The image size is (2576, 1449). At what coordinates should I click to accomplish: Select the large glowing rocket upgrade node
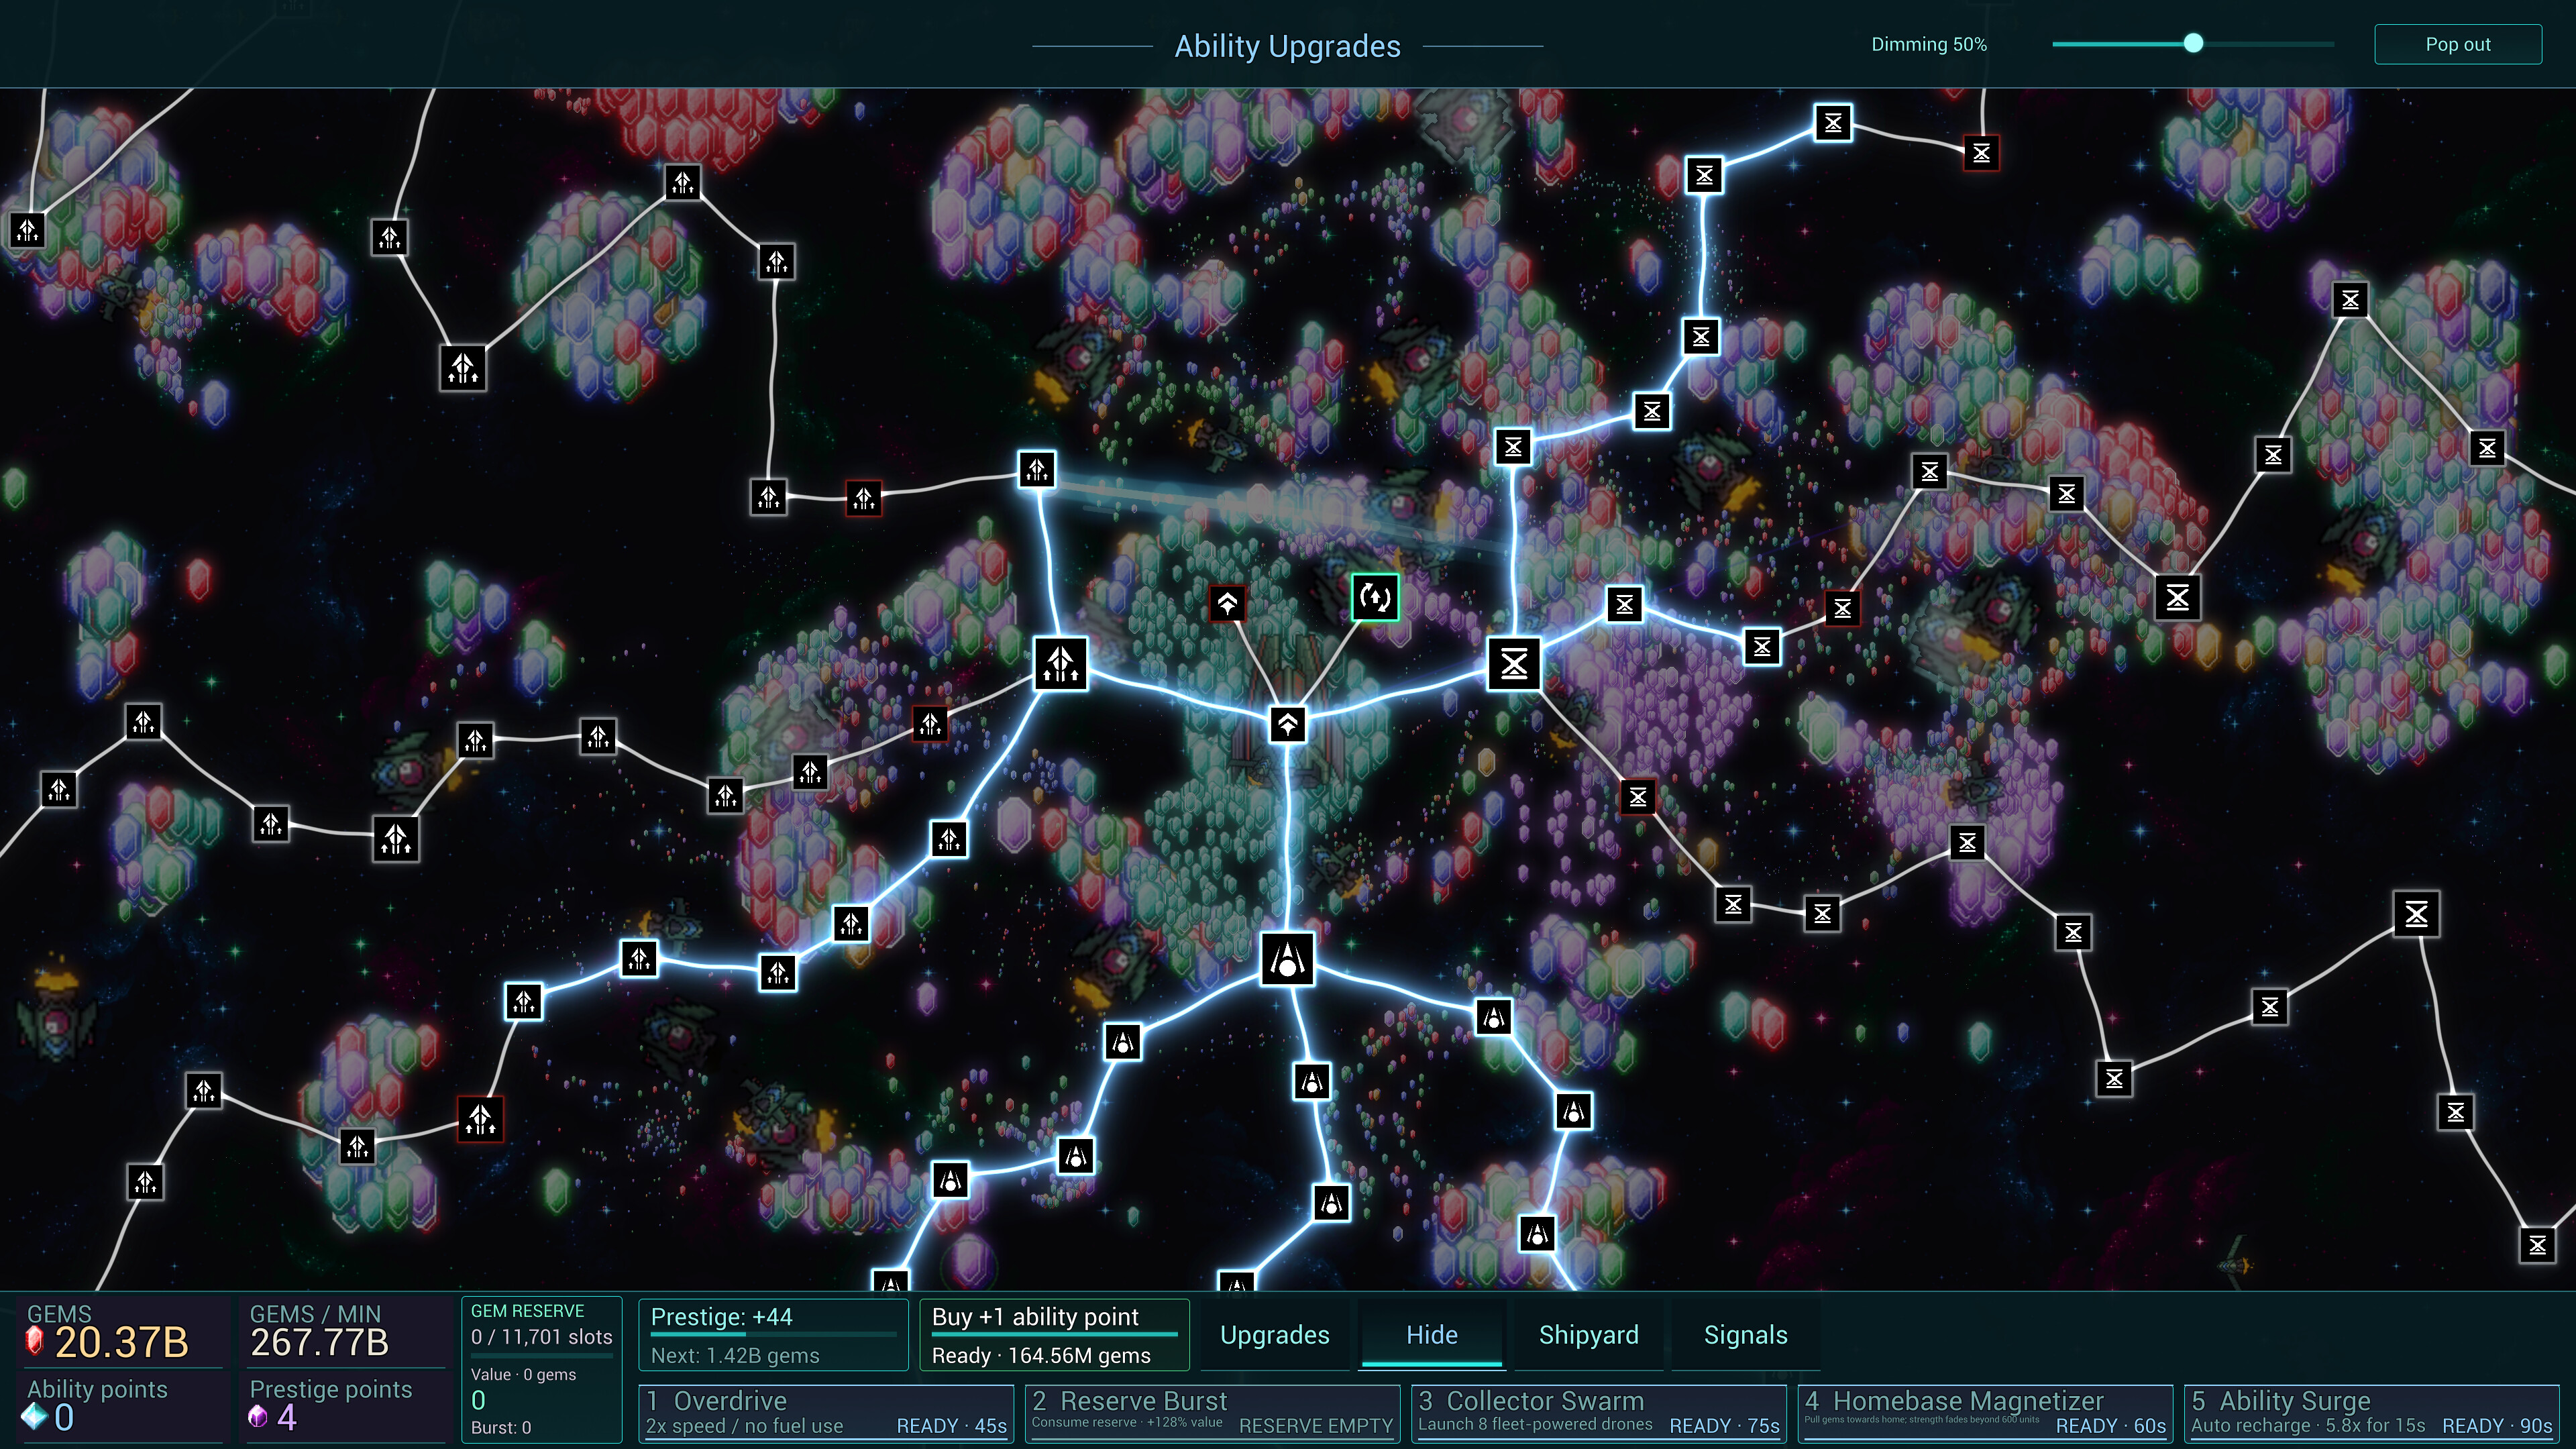pyautogui.click(x=1287, y=959)
